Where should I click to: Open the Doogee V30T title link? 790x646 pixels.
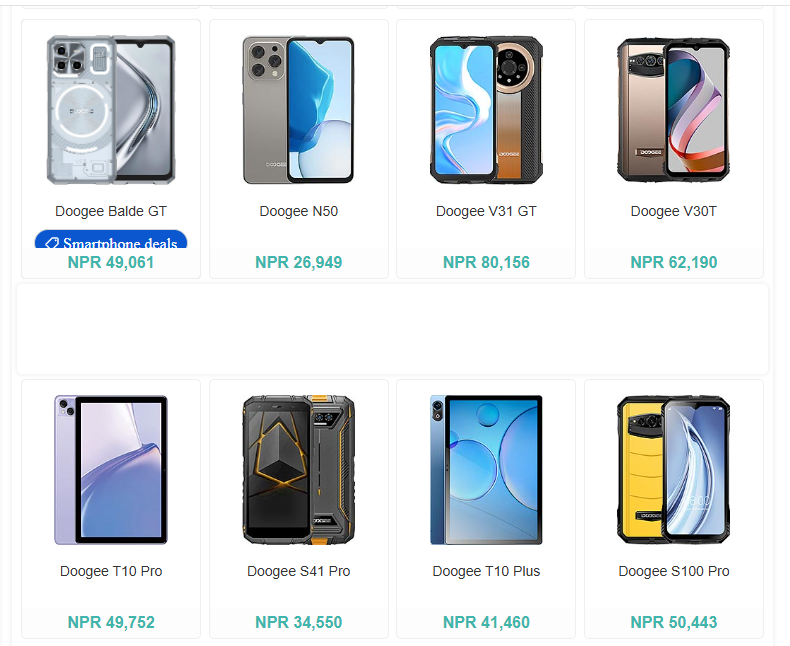674,211
